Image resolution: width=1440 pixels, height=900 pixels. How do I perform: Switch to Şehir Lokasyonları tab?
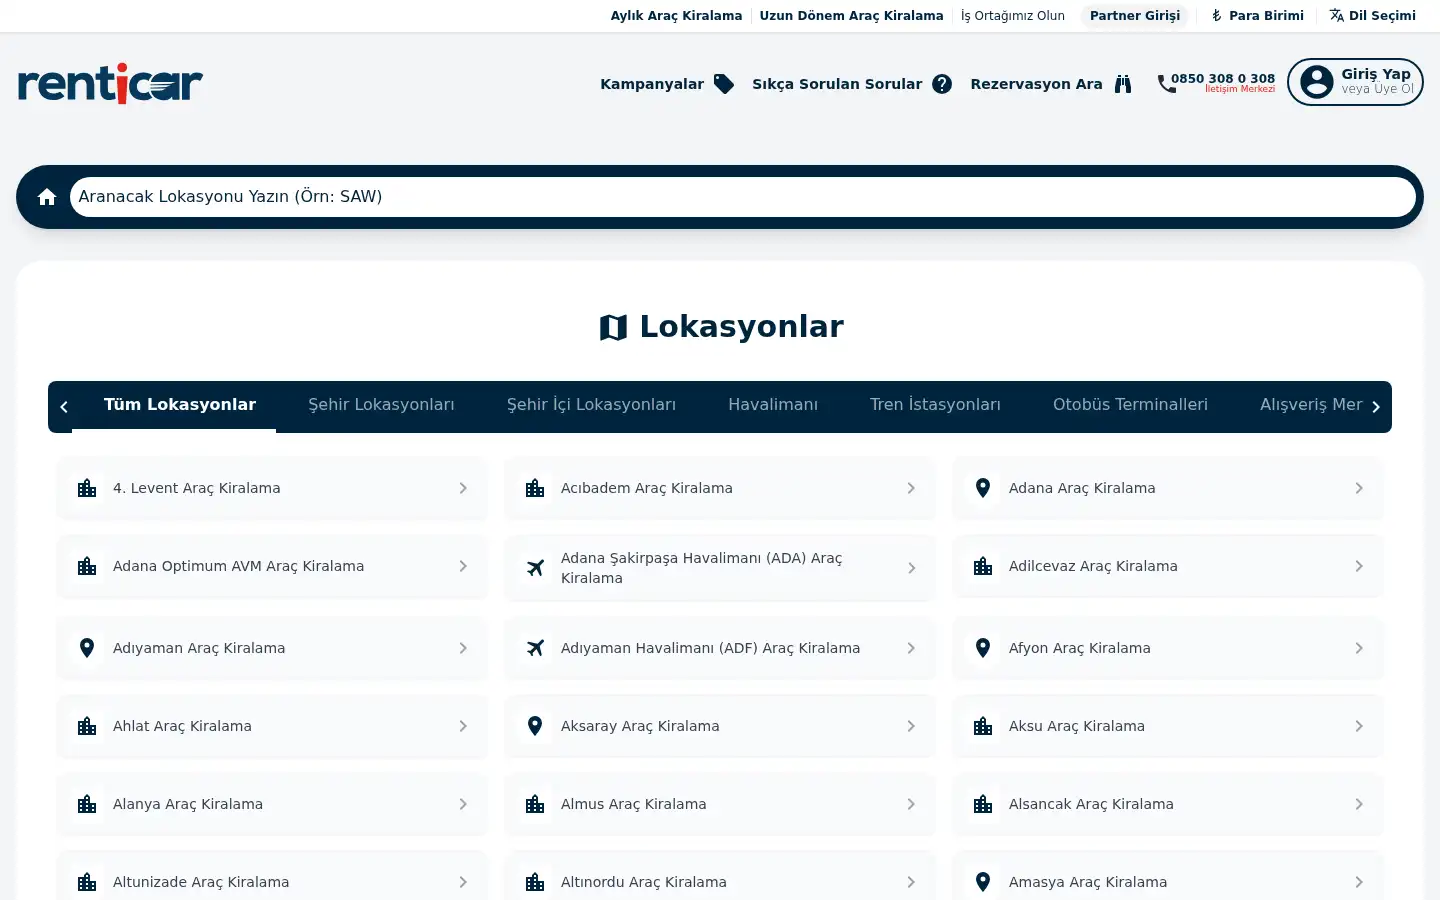381,405
